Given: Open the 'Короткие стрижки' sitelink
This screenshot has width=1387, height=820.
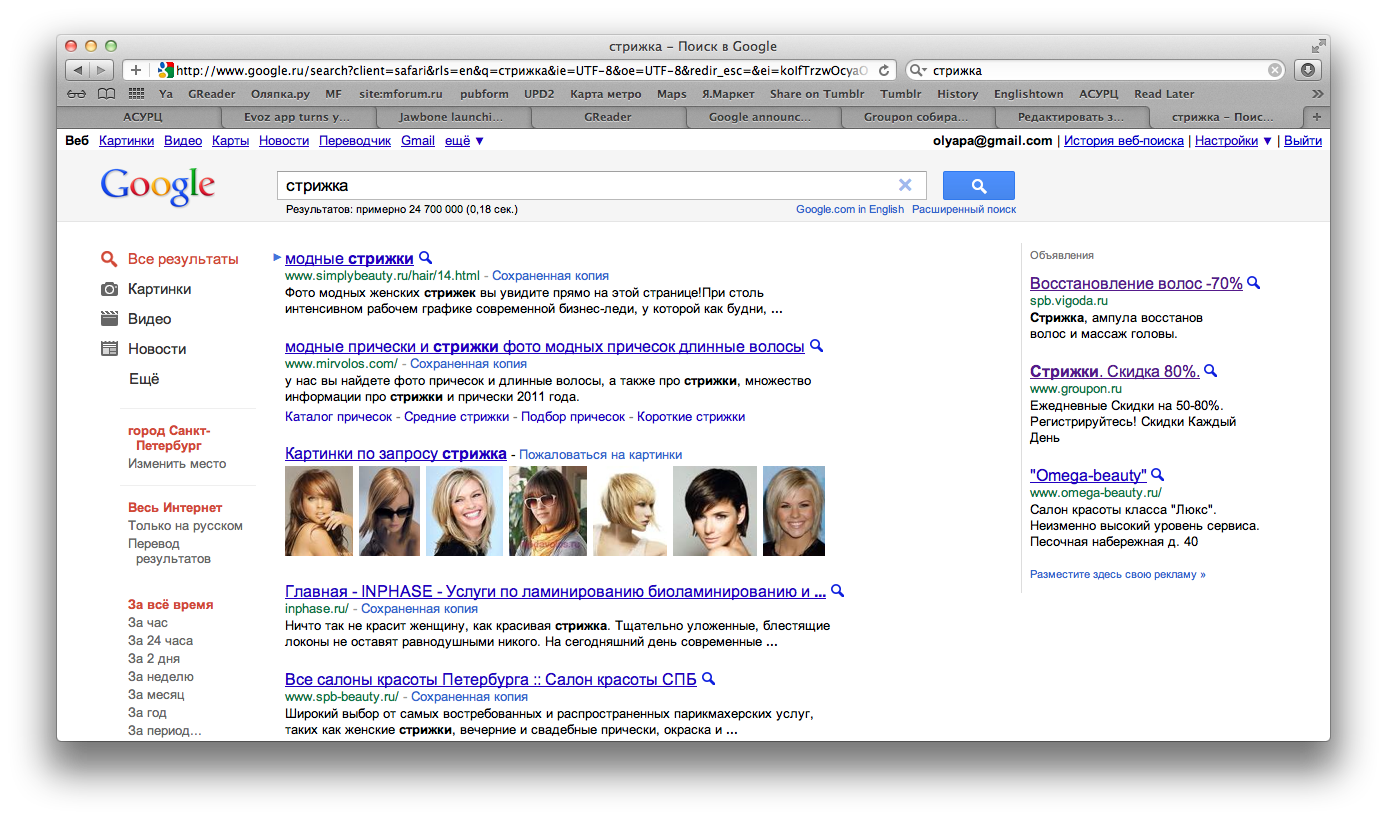Looking at the screenshot, I should click(691, 417).
